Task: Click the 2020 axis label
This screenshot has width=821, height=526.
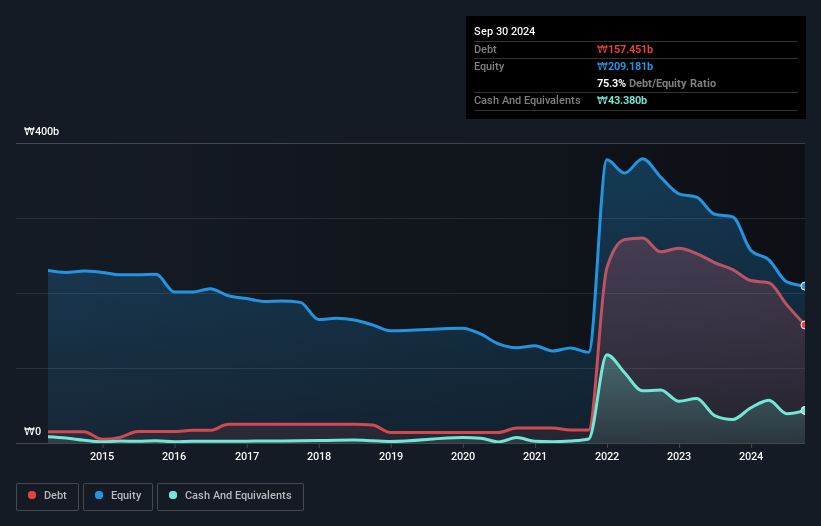Action: (463, 456)
